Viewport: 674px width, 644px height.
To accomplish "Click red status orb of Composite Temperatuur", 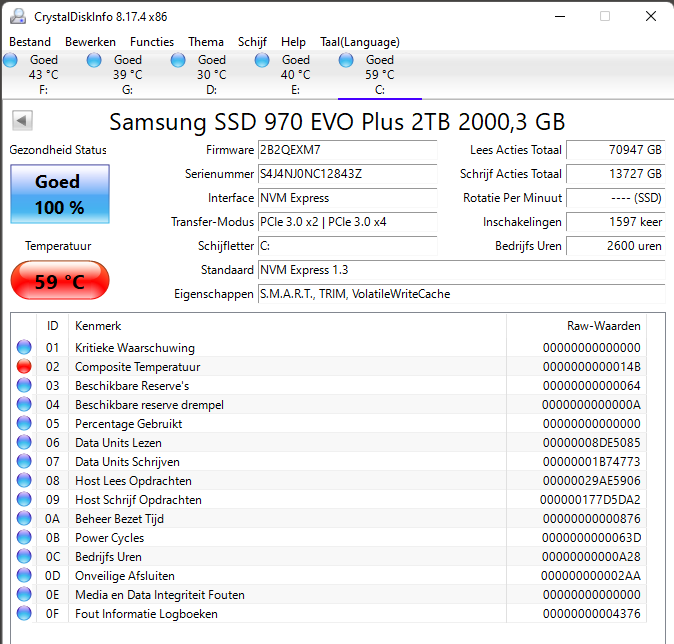I will 24,366.
